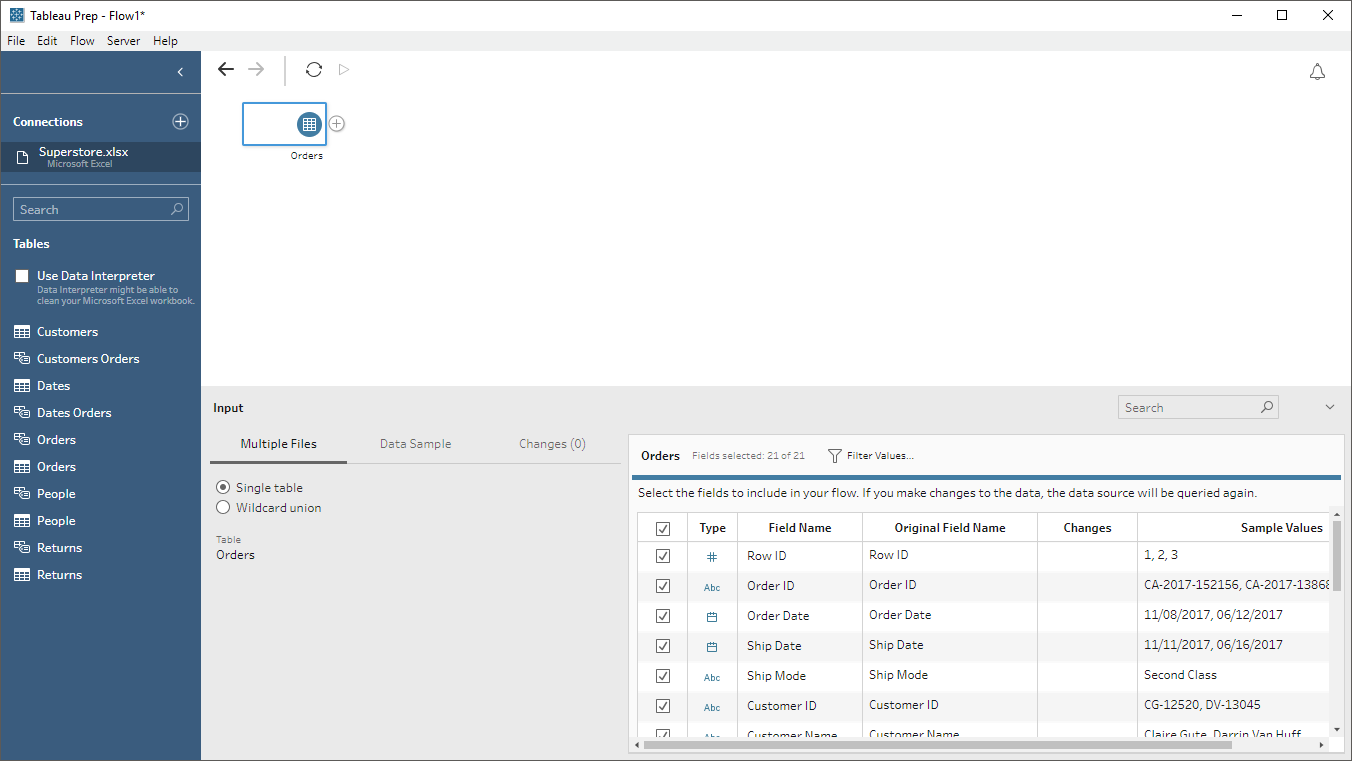The width and height of the screenshot is (1352, 761).
Task: Click the Tables search field in the Connections pane
Action: [x=101, y=209]
